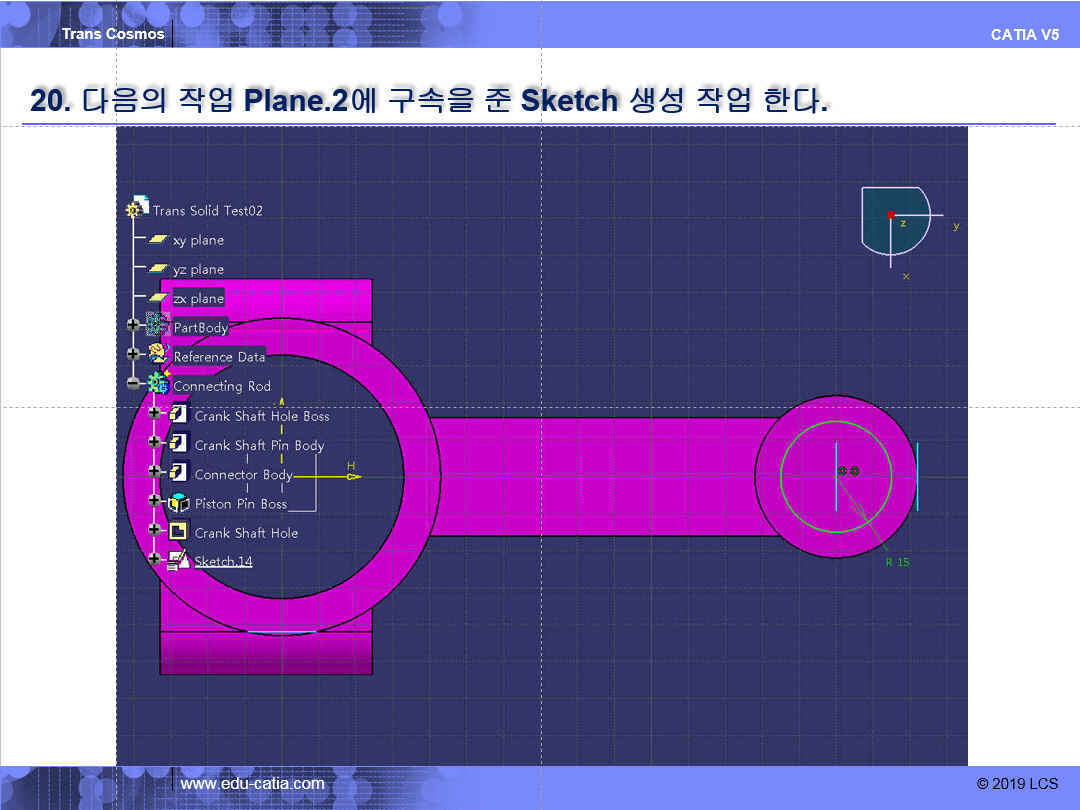Expand the Crank Shaft Hole Boss node
The image size is (1080, 810).
pos(154,413)
